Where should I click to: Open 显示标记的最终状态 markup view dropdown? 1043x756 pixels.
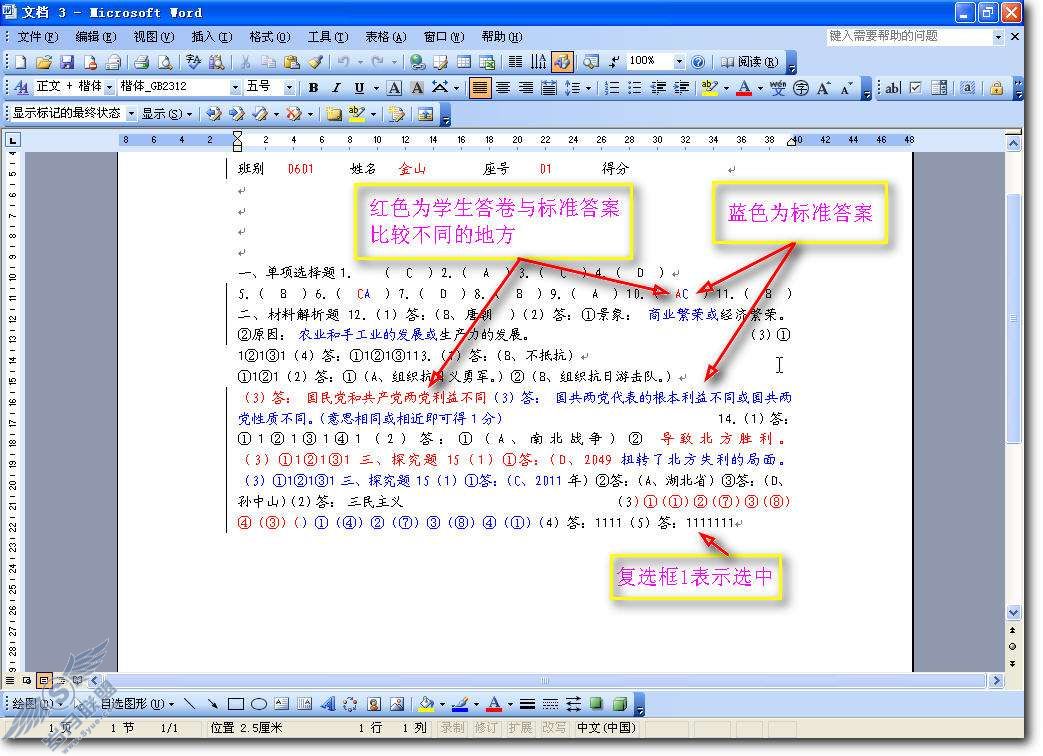click(130, 114)
